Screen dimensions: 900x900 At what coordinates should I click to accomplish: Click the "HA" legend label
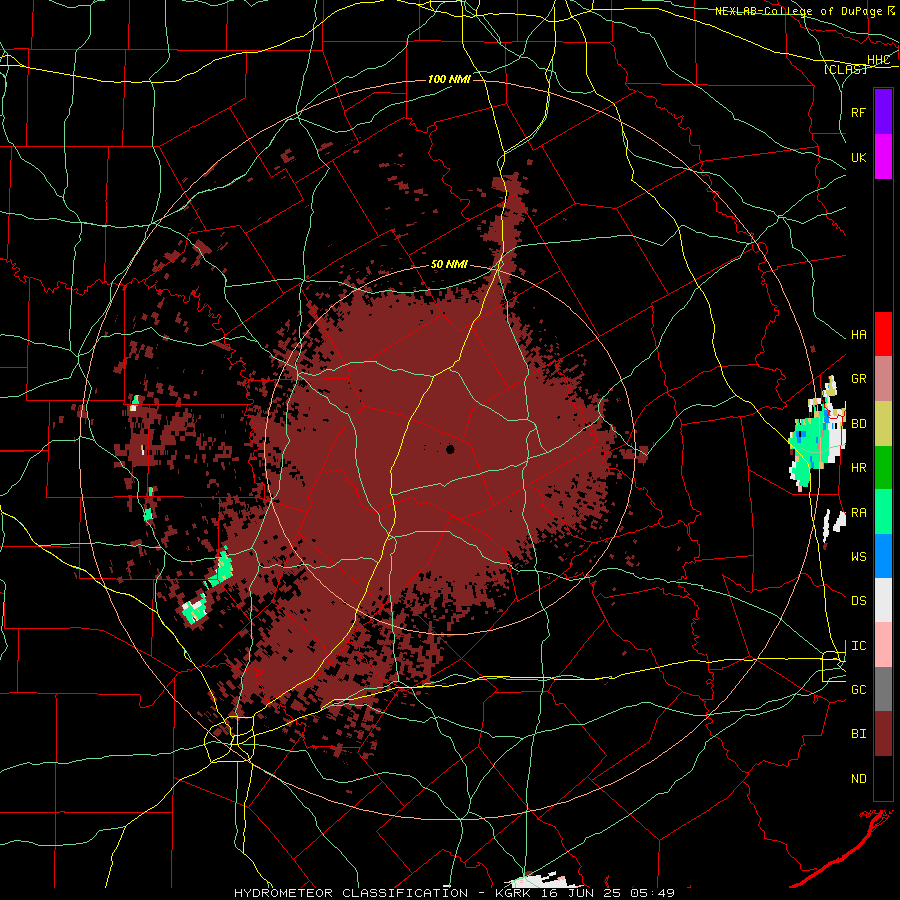click(x=858, y=334)
